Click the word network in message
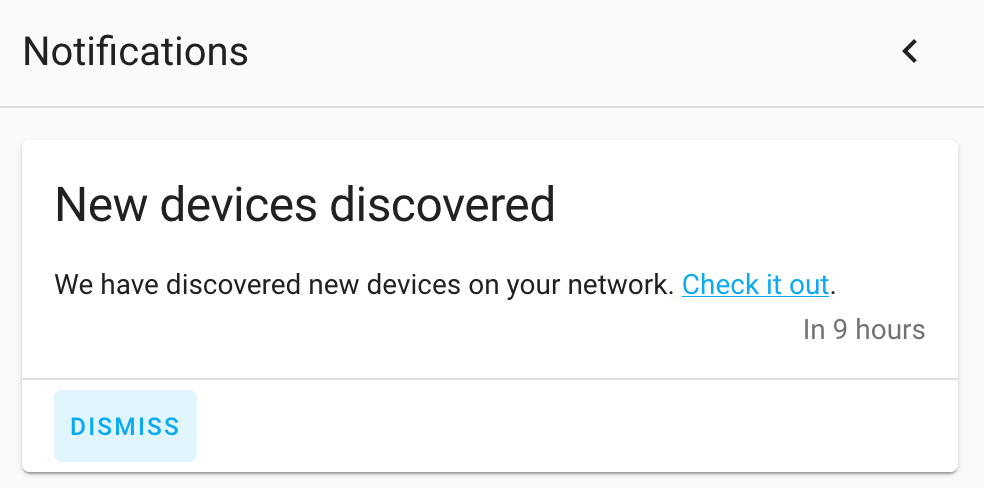 (x=621, y=285)
